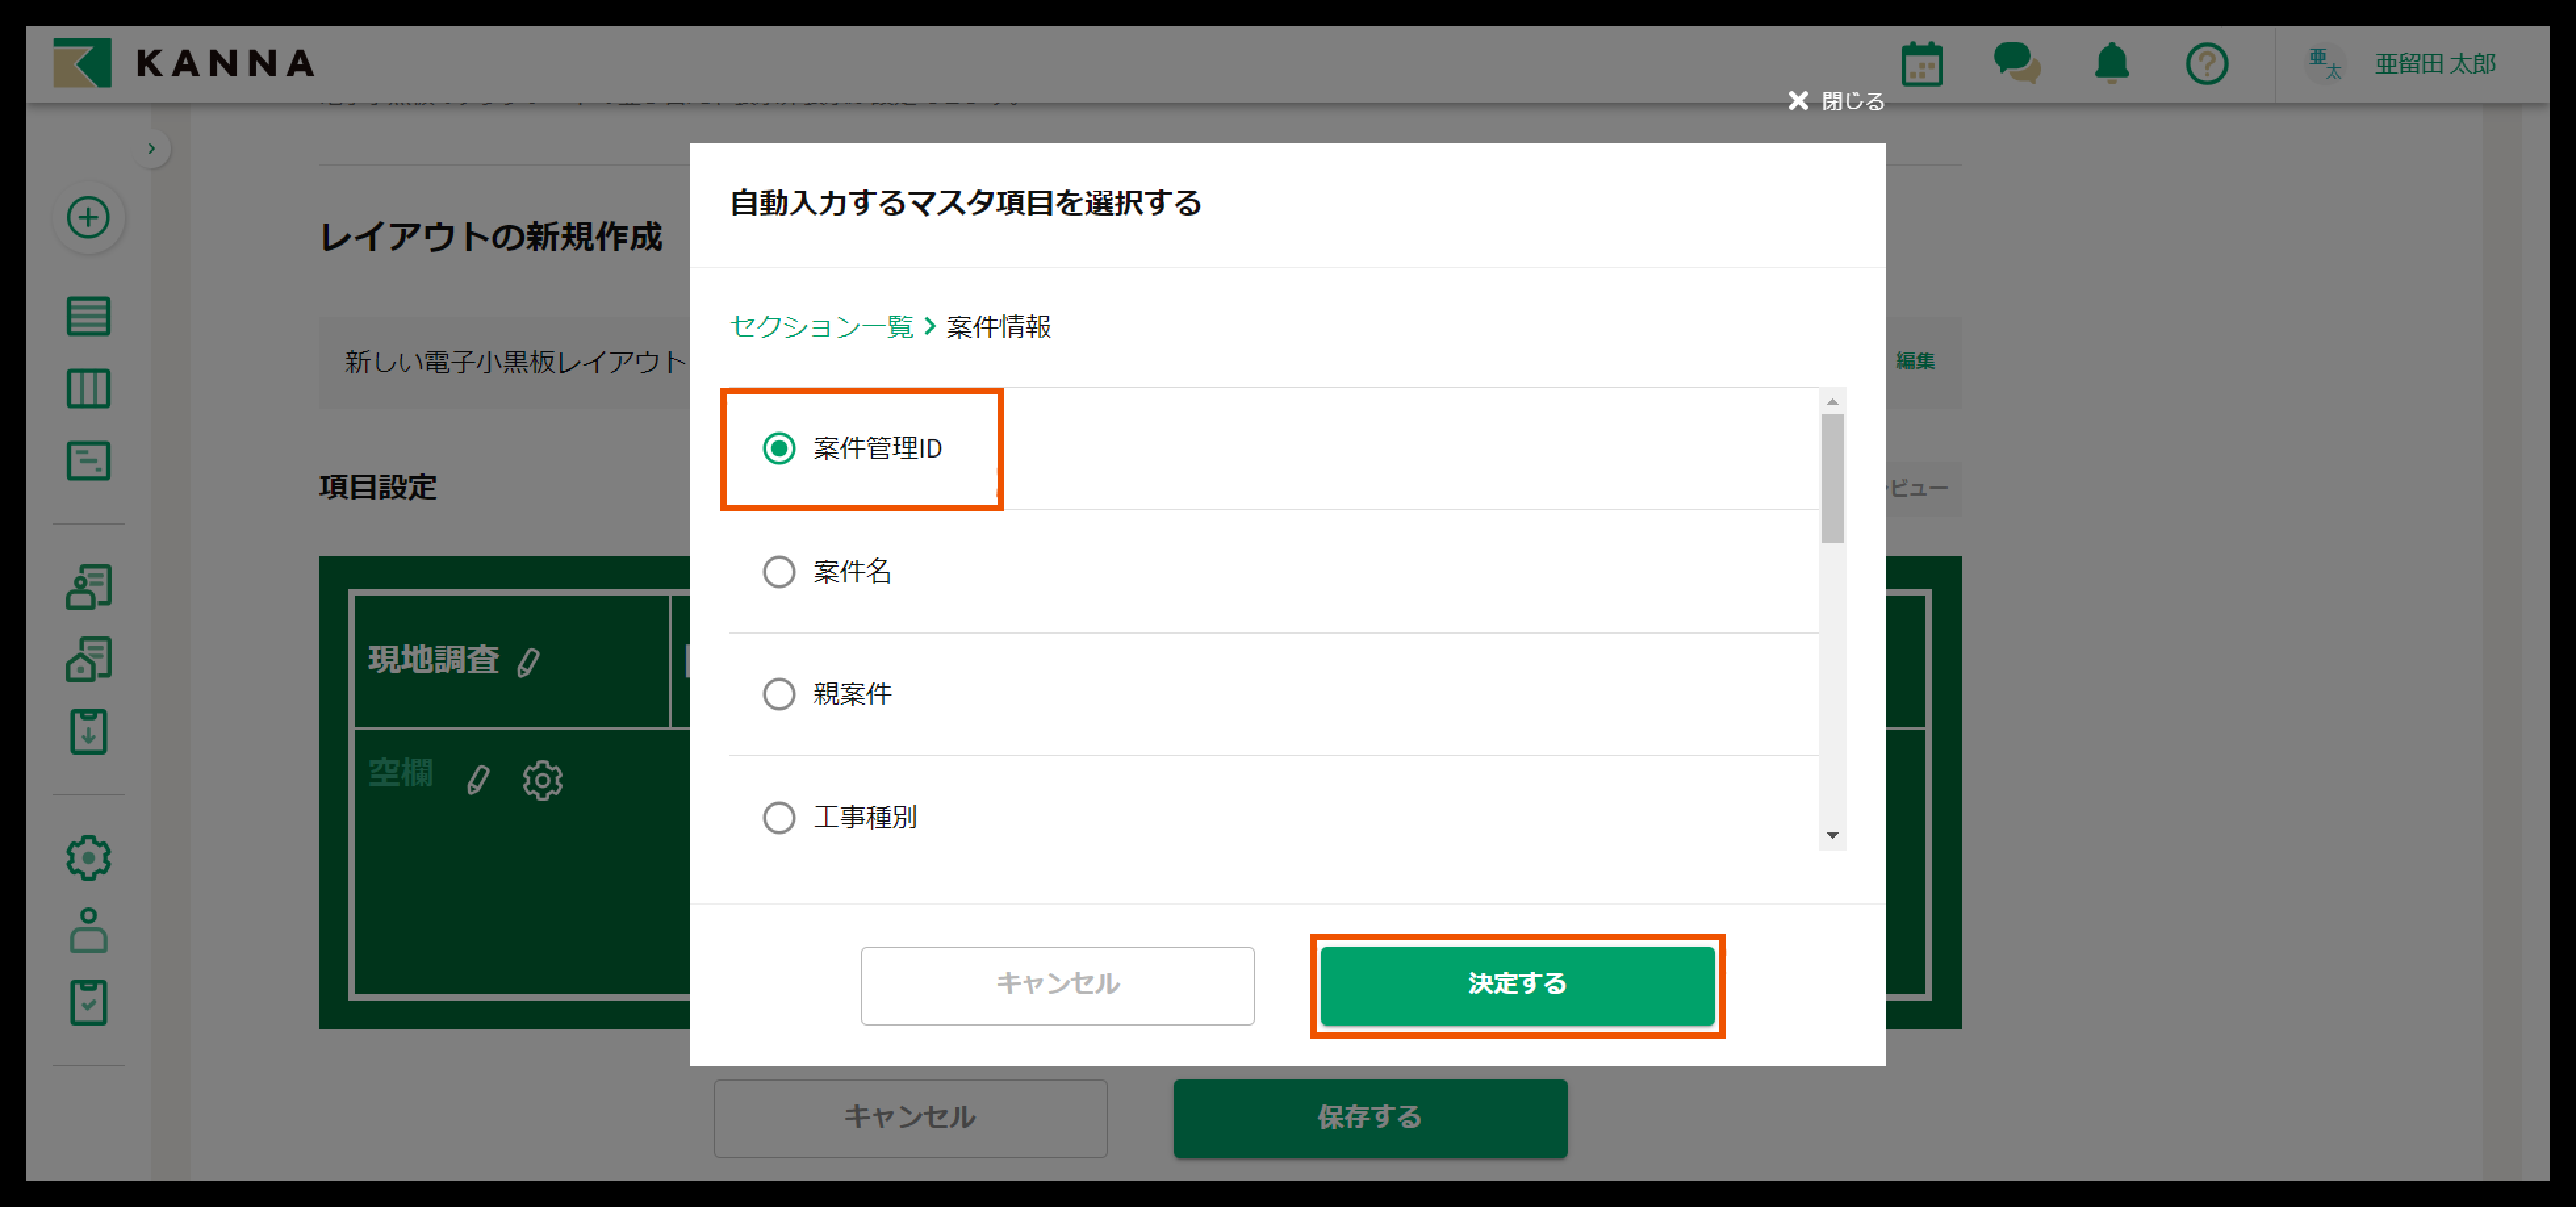Open the list view icon in sidebar
The height and width of the screenshot is (1207, 2576).
88,316
